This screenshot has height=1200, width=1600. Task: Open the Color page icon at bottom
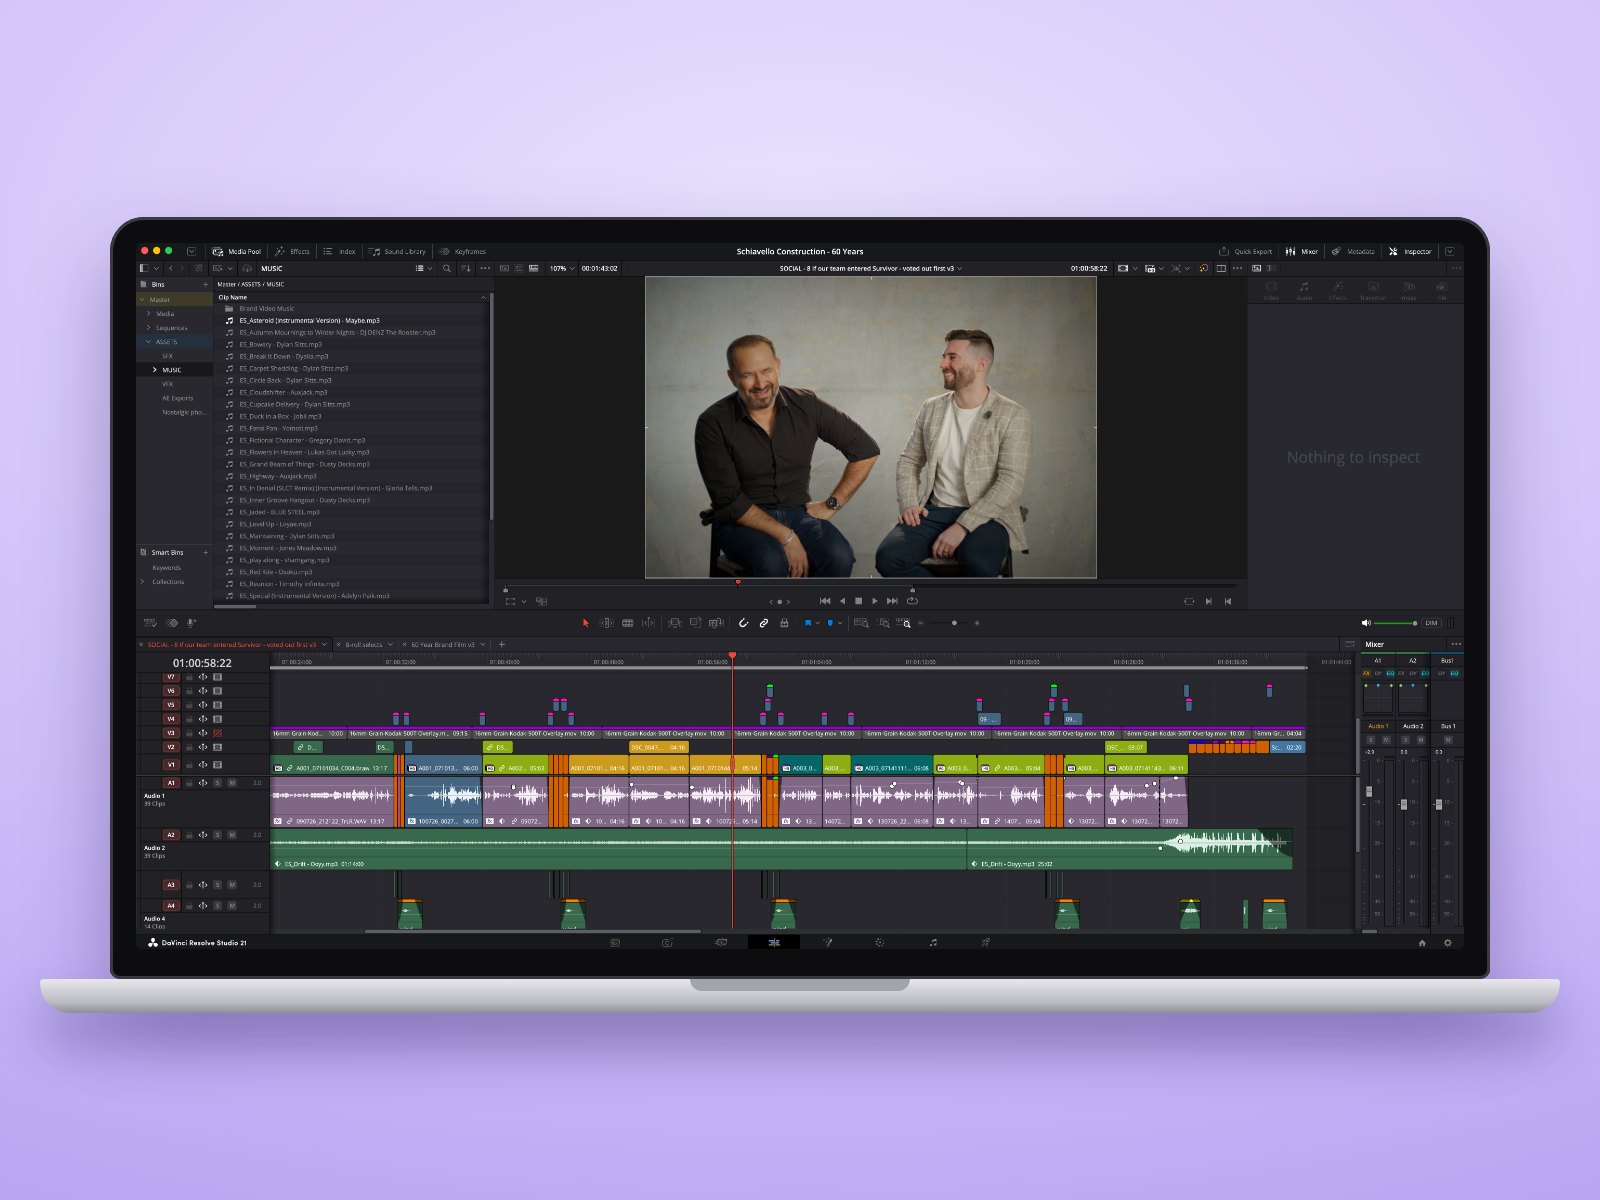880,942
